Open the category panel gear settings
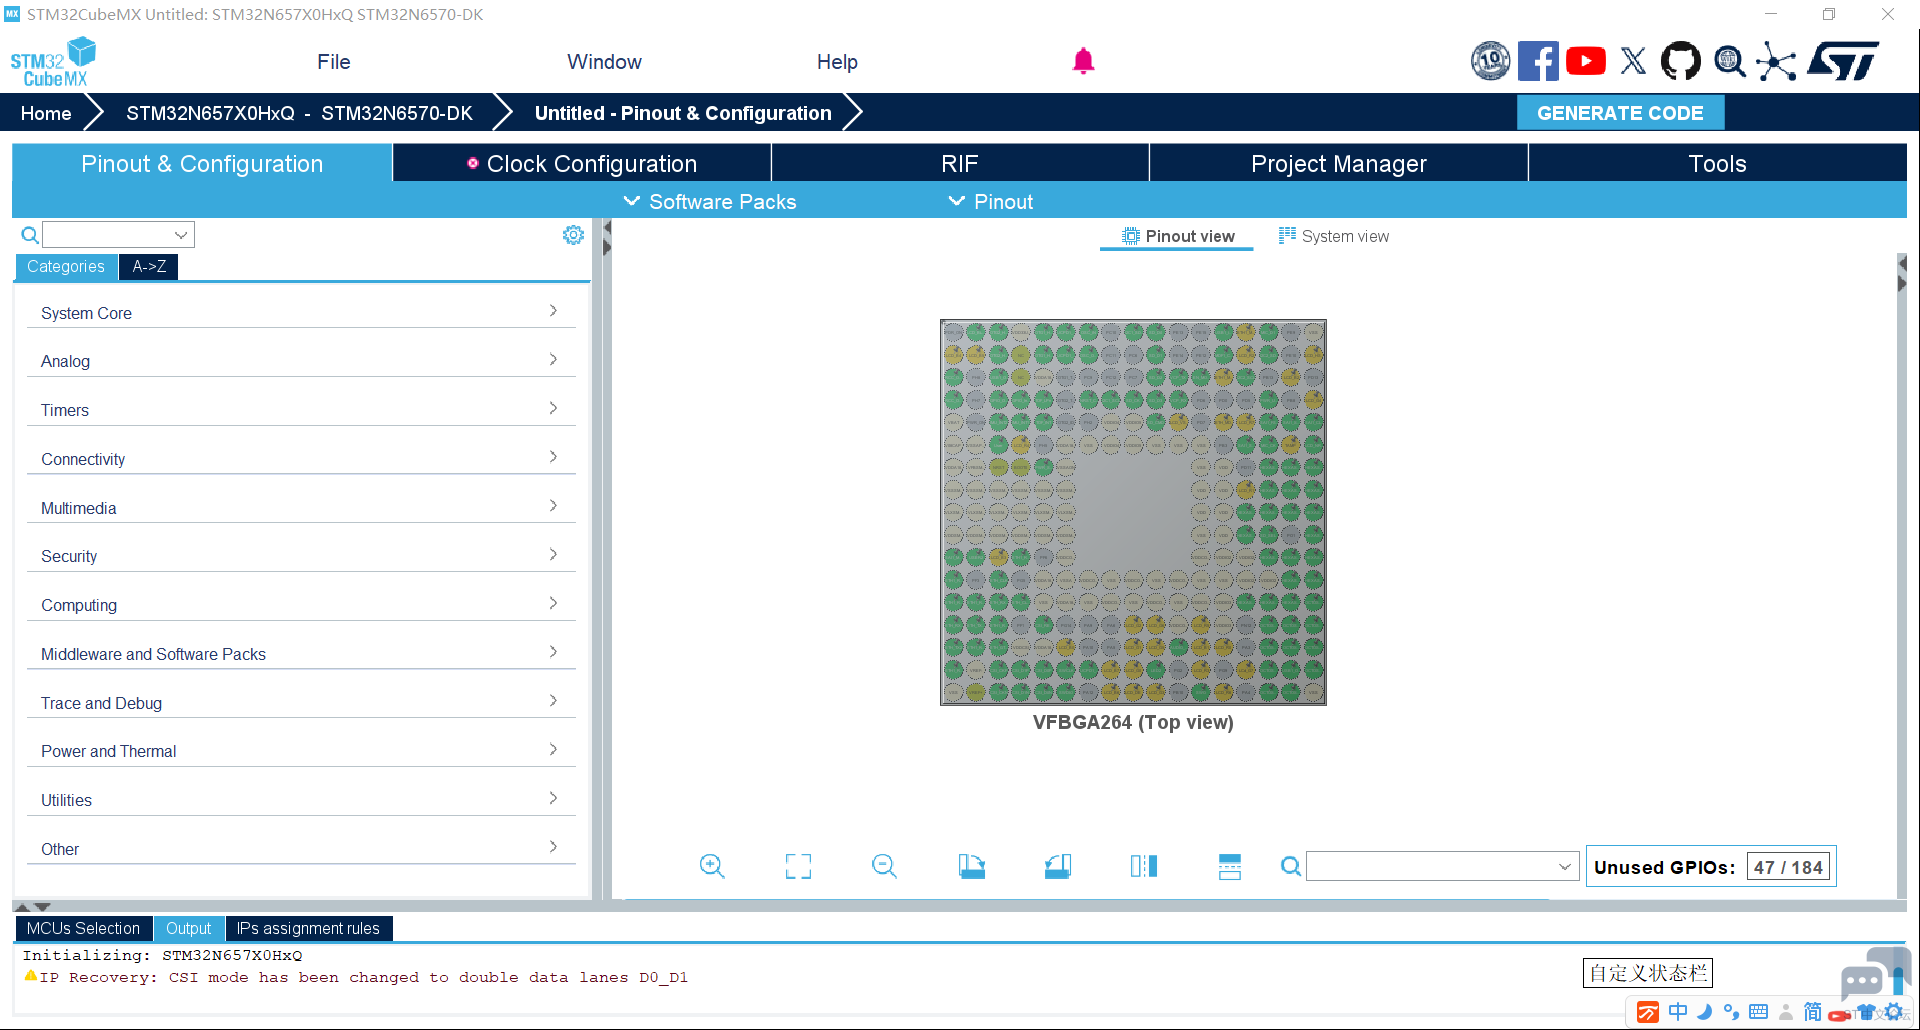The width and height of the screenshot is (1920, 1030). (x=573, y=235)
